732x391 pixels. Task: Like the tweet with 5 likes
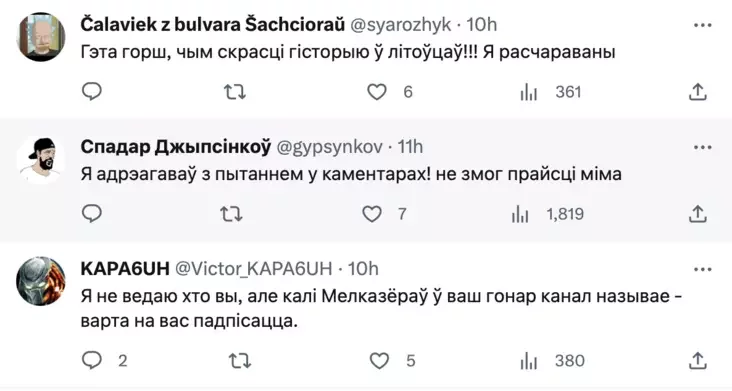tap(379, 361)
